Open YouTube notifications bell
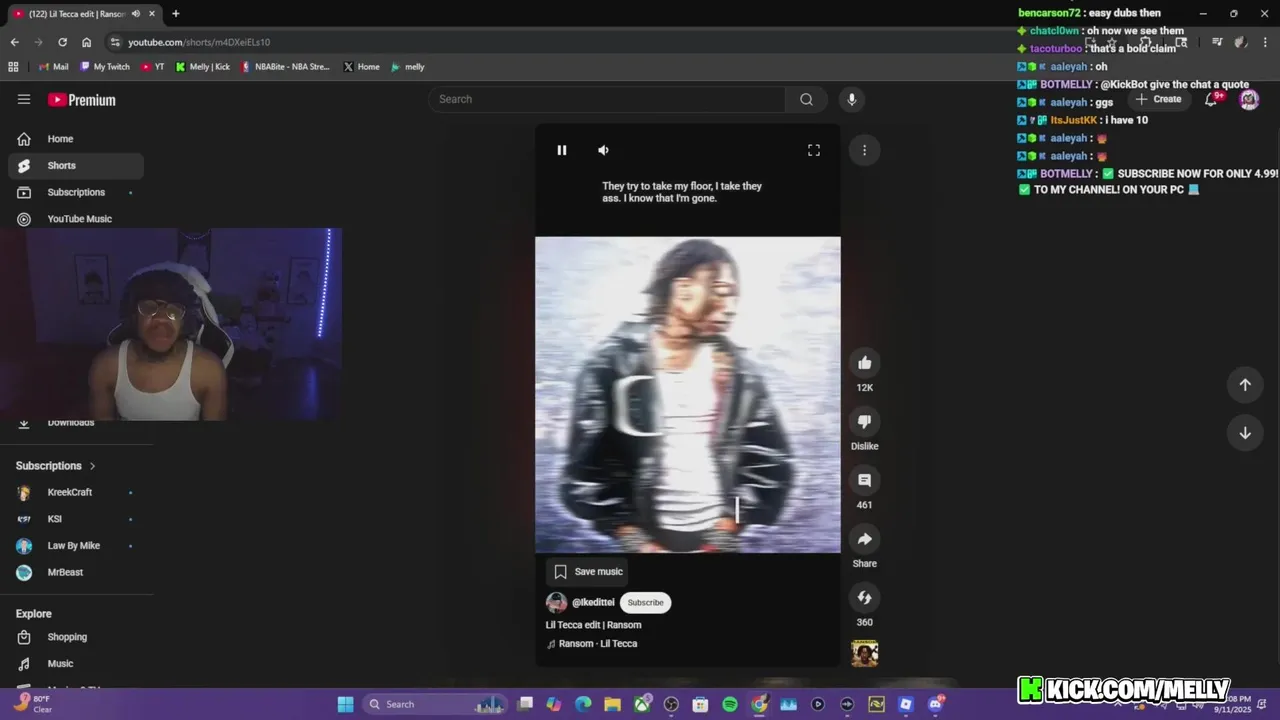 (x=1212, y=99)
